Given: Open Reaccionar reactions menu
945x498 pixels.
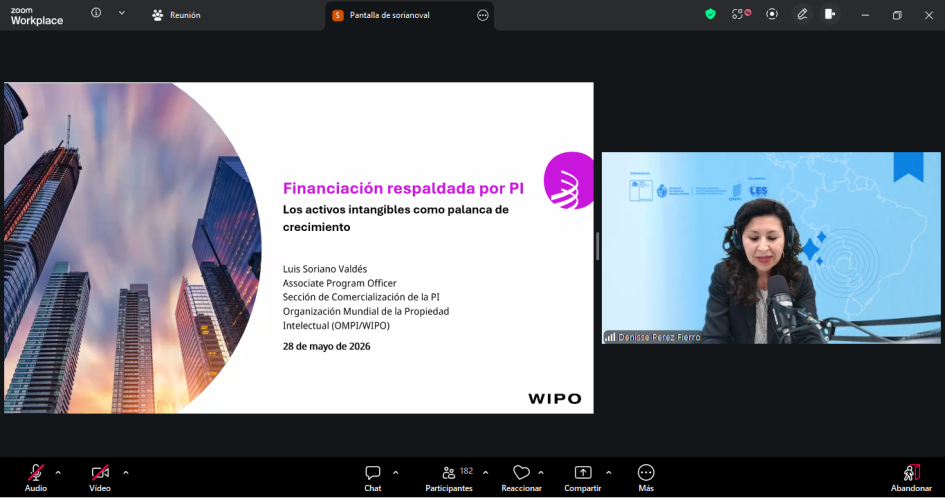Looking at the screenshot, I should click(x=521, y=479).
